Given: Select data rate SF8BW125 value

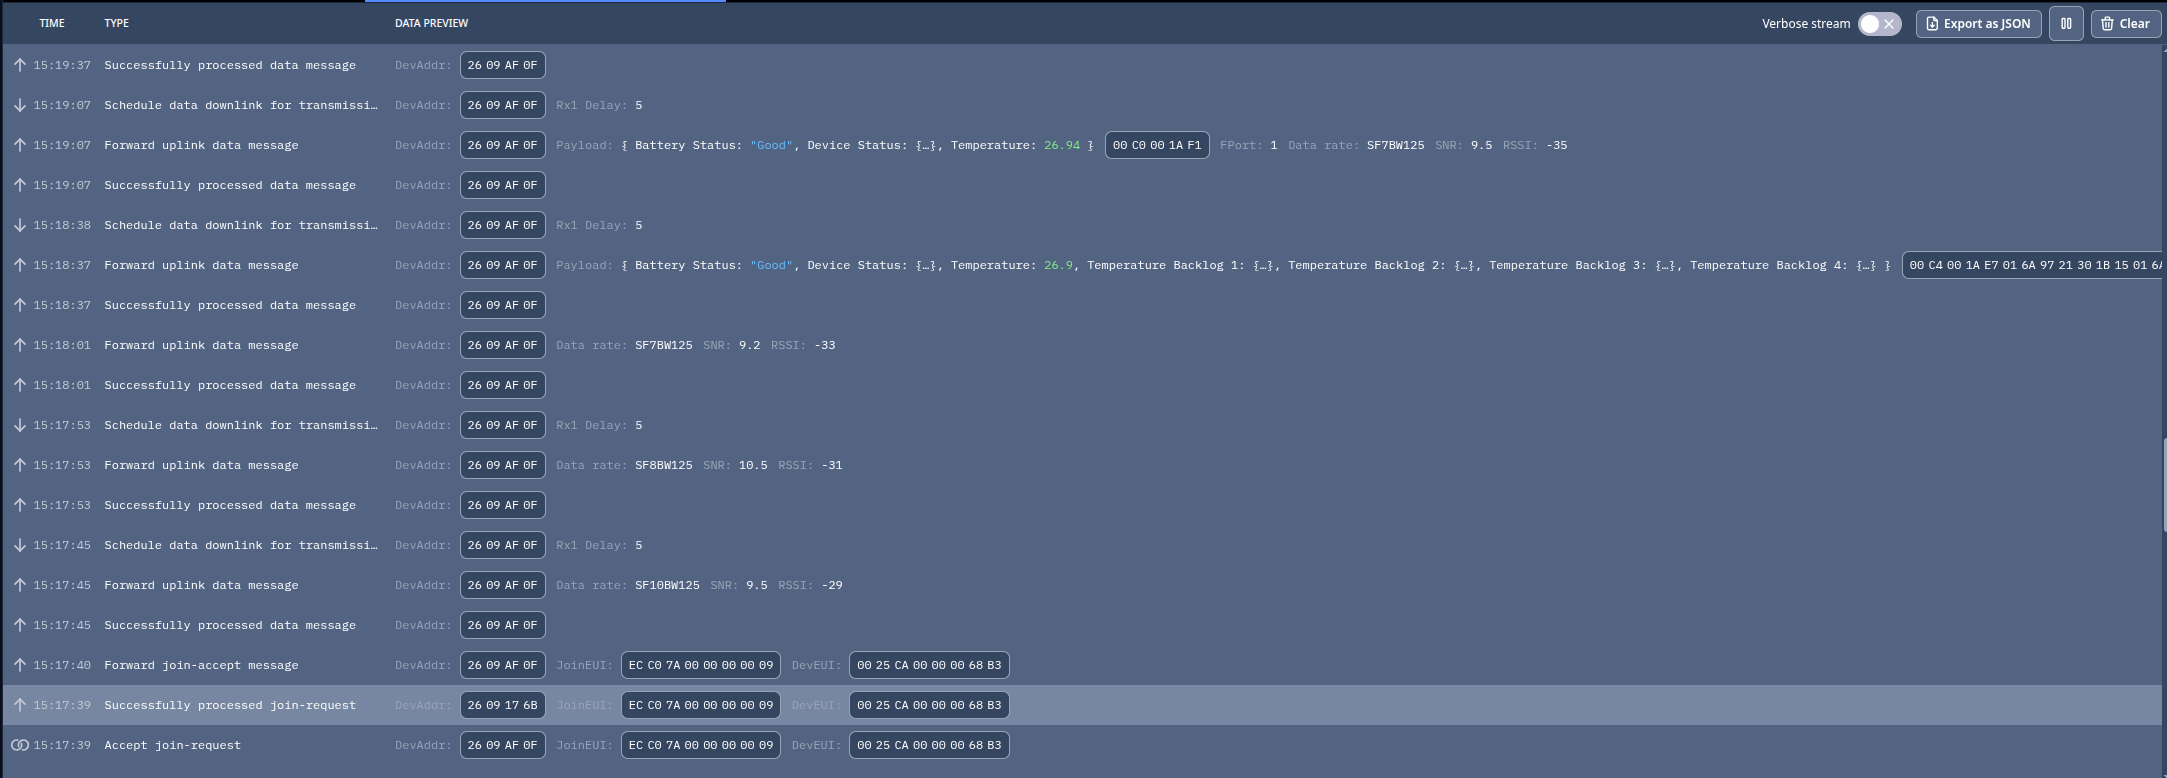Looking at the screenshot, I should (664, 465).
